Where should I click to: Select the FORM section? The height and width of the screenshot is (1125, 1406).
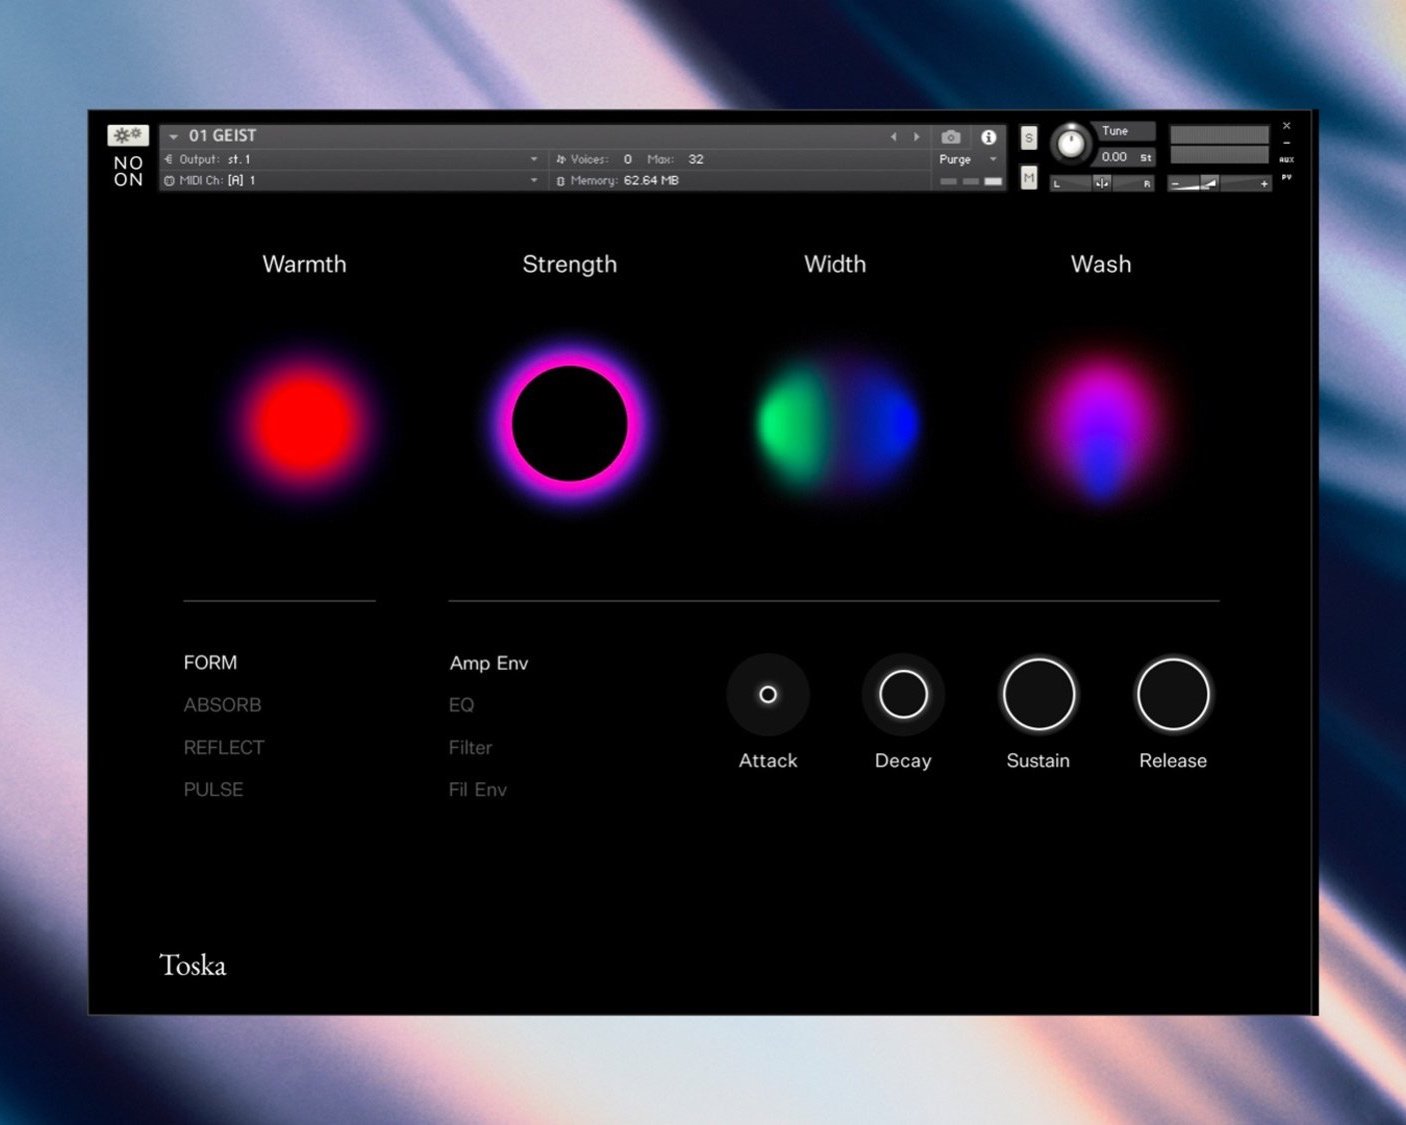[x=210, y=662]
